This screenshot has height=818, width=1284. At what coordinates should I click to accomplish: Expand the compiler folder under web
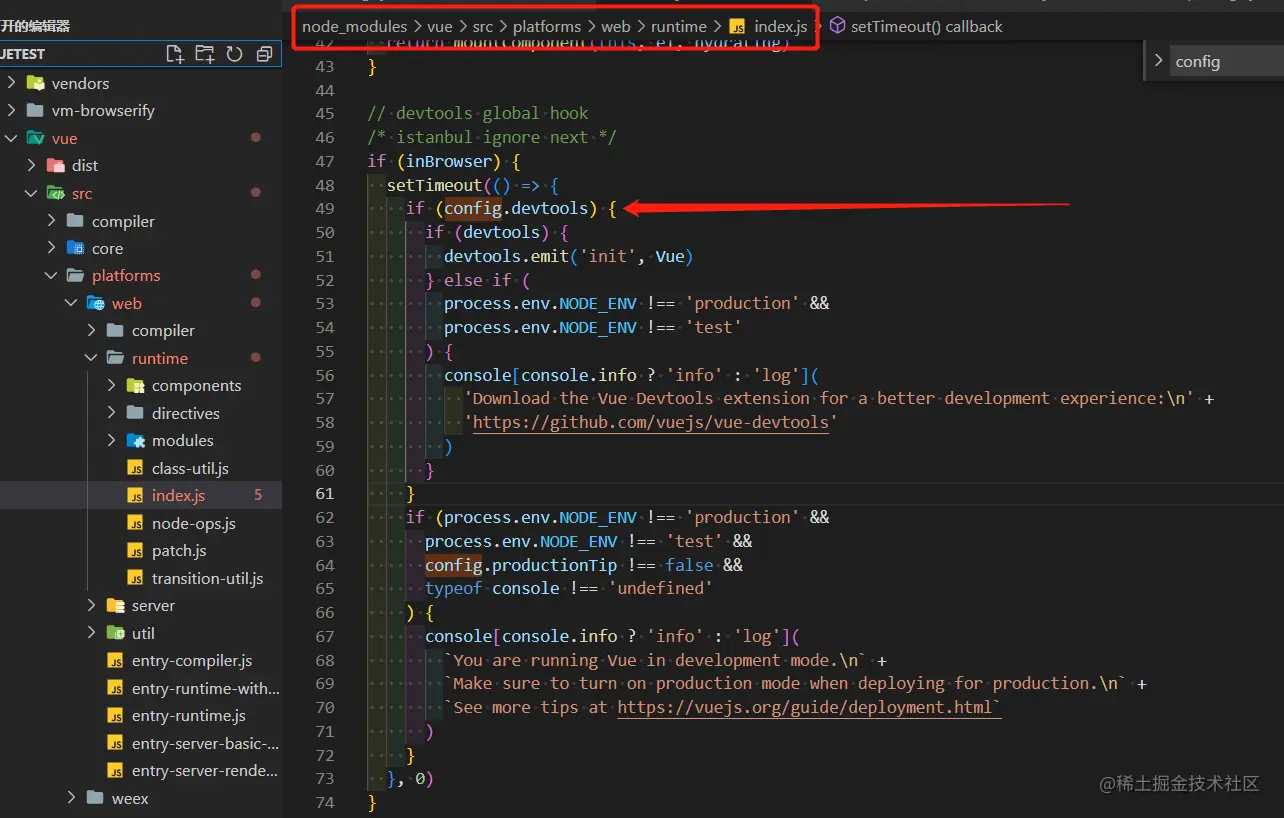(x=92, y=331)
